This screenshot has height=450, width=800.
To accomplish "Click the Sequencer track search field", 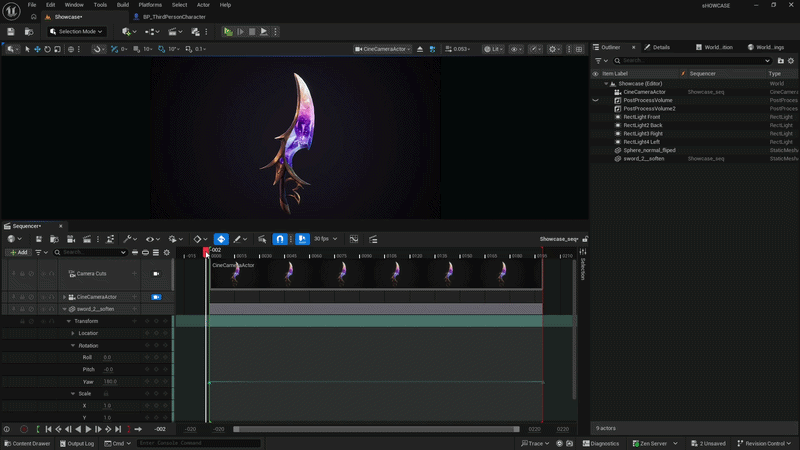I will click(90, 253).
